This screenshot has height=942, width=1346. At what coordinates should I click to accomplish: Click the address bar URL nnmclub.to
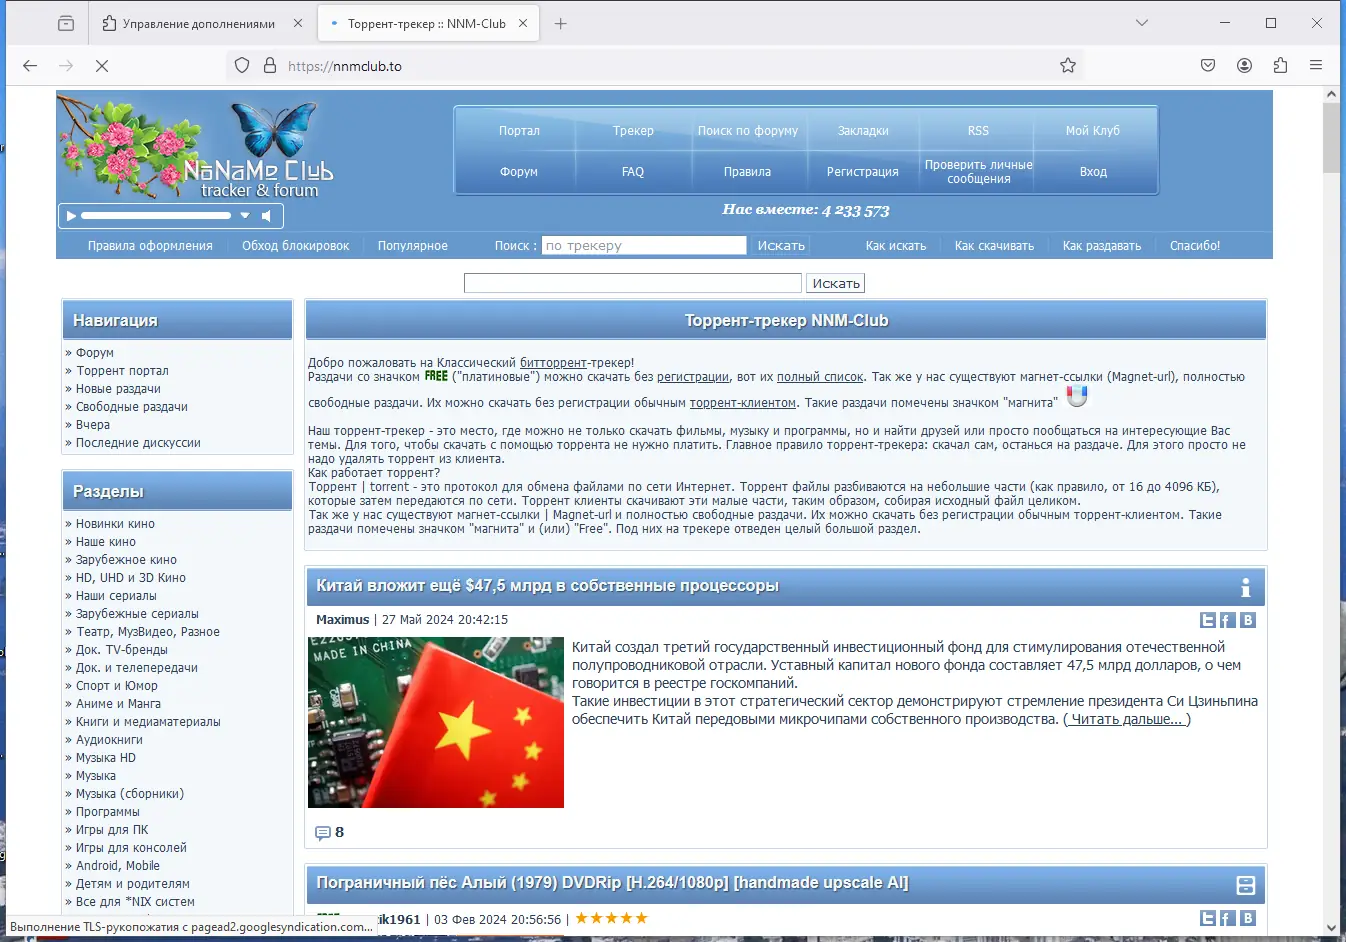(x=344, y=66)
